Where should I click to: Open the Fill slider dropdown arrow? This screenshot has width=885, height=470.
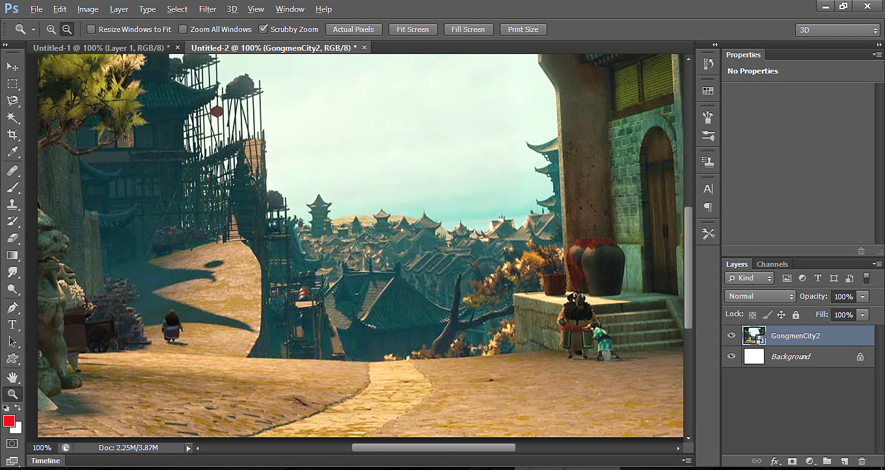point(863,315)
